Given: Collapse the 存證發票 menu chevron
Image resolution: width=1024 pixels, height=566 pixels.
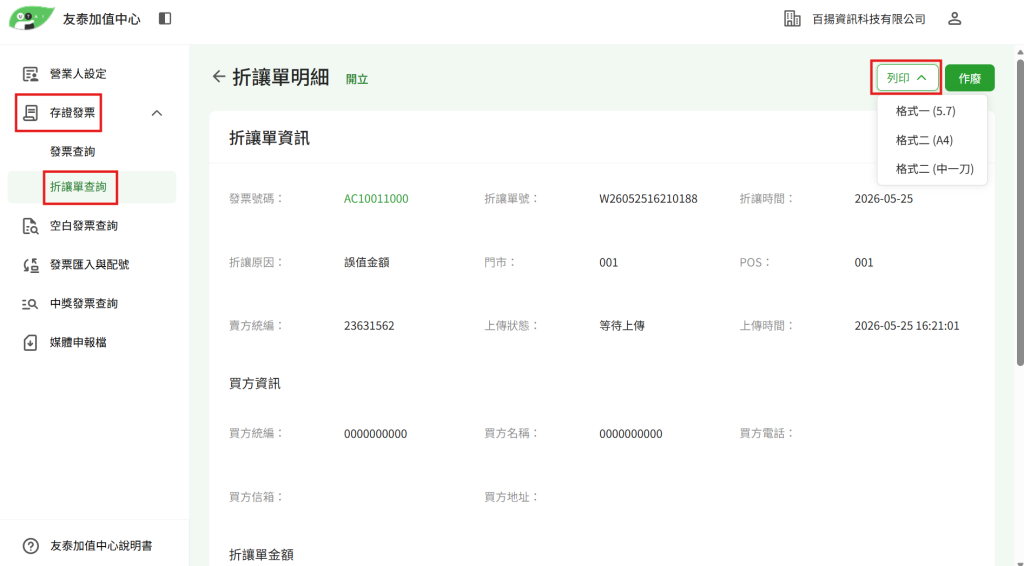Looking at the screenshot, I should point(157,113).
